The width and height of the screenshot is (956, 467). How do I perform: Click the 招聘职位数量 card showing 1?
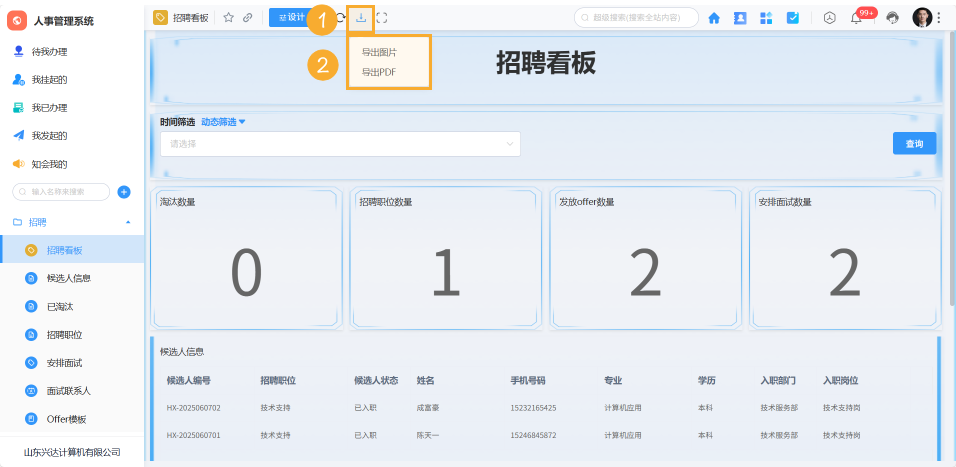[446, 258]
